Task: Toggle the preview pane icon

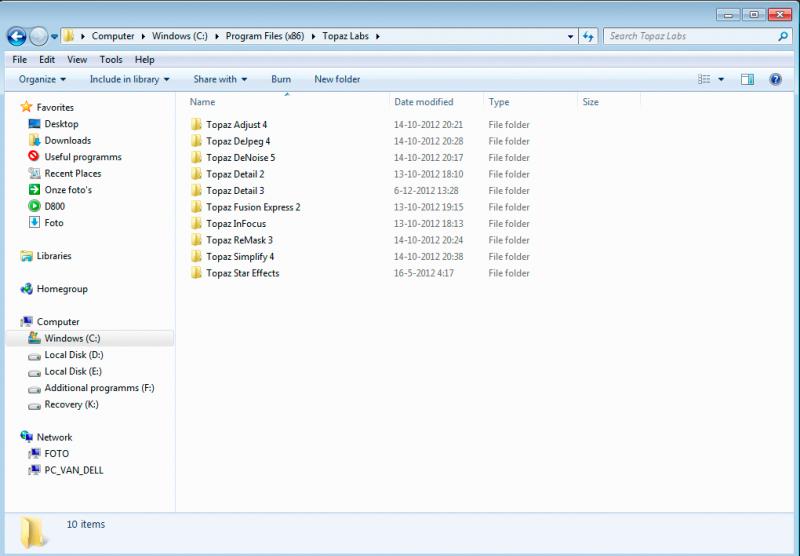Action: pyautogui.click(x=747, y=79)
